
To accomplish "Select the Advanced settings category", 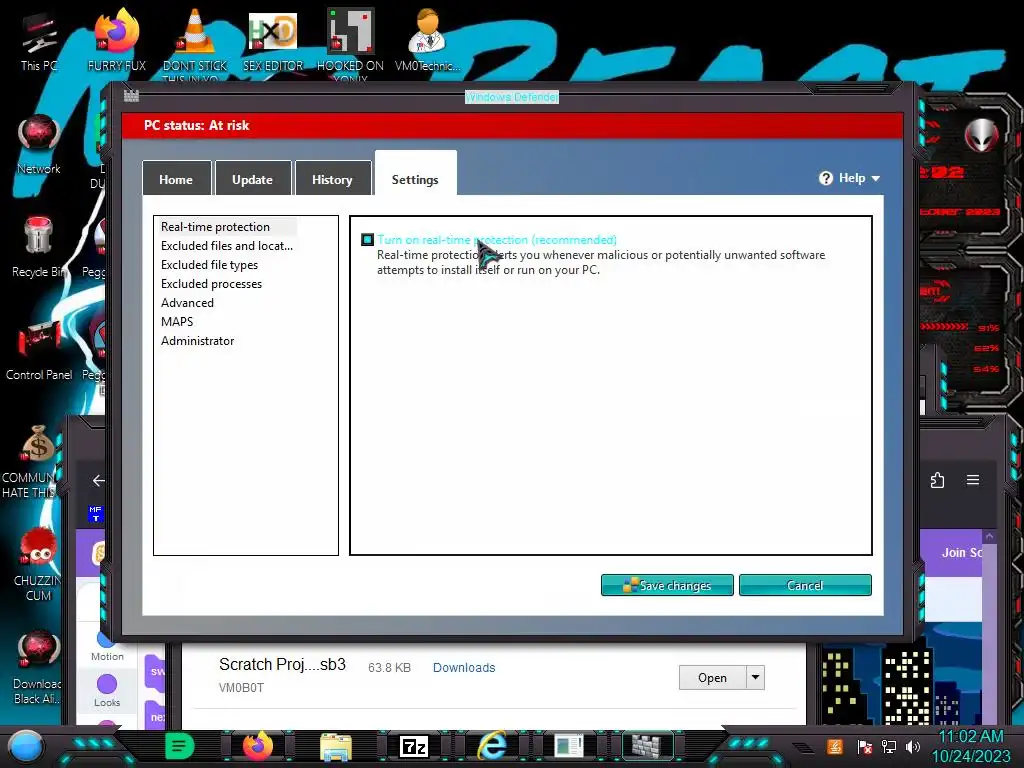I will point(187,302).
